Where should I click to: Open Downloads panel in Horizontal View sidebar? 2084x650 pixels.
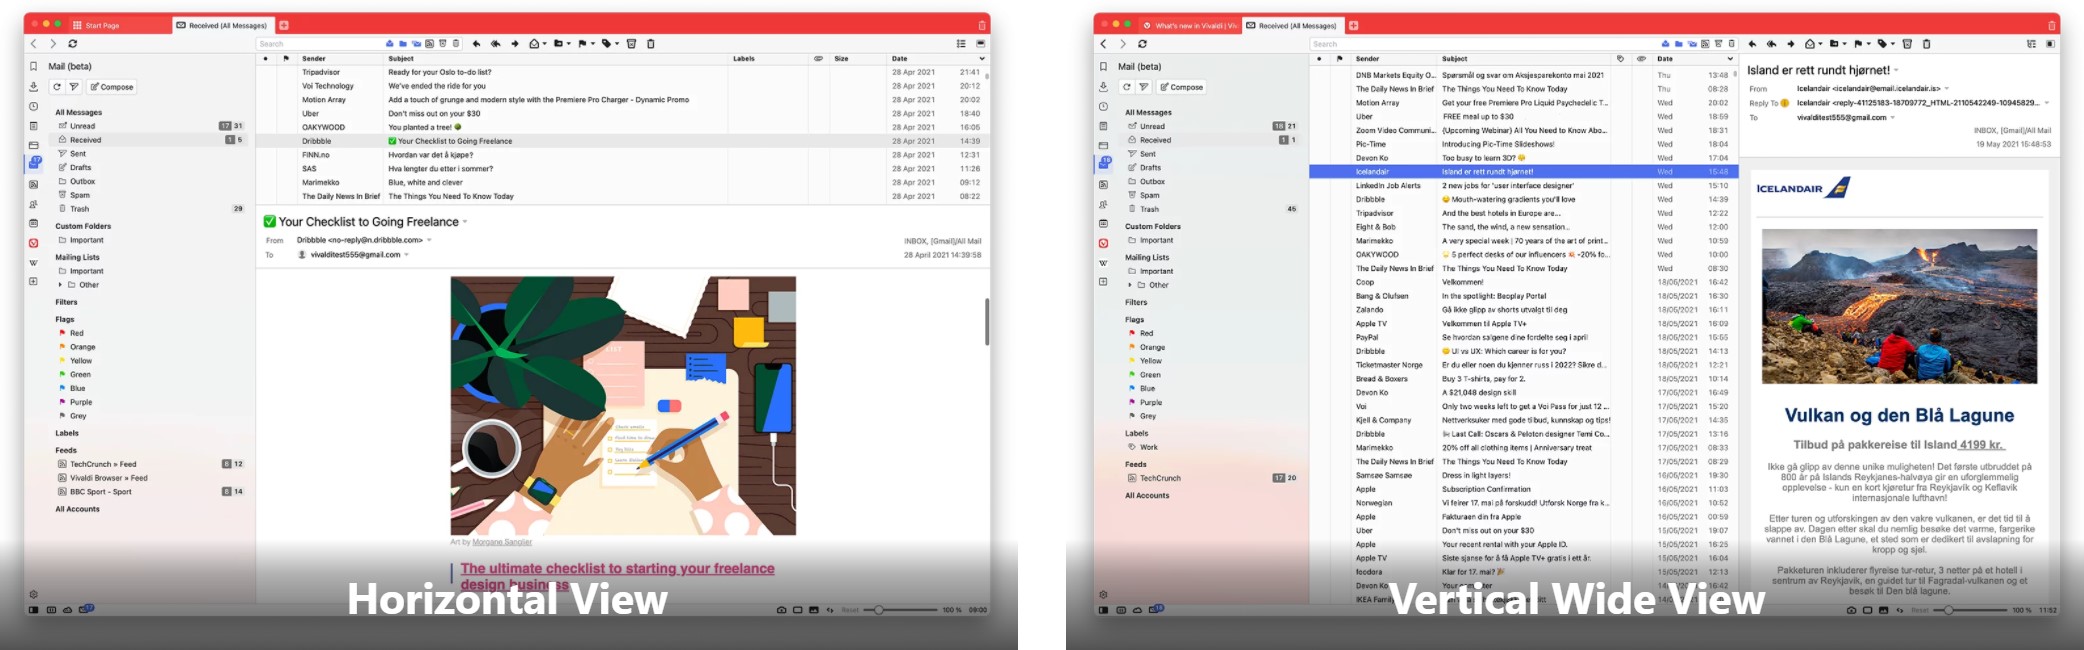tap(33, 87)
